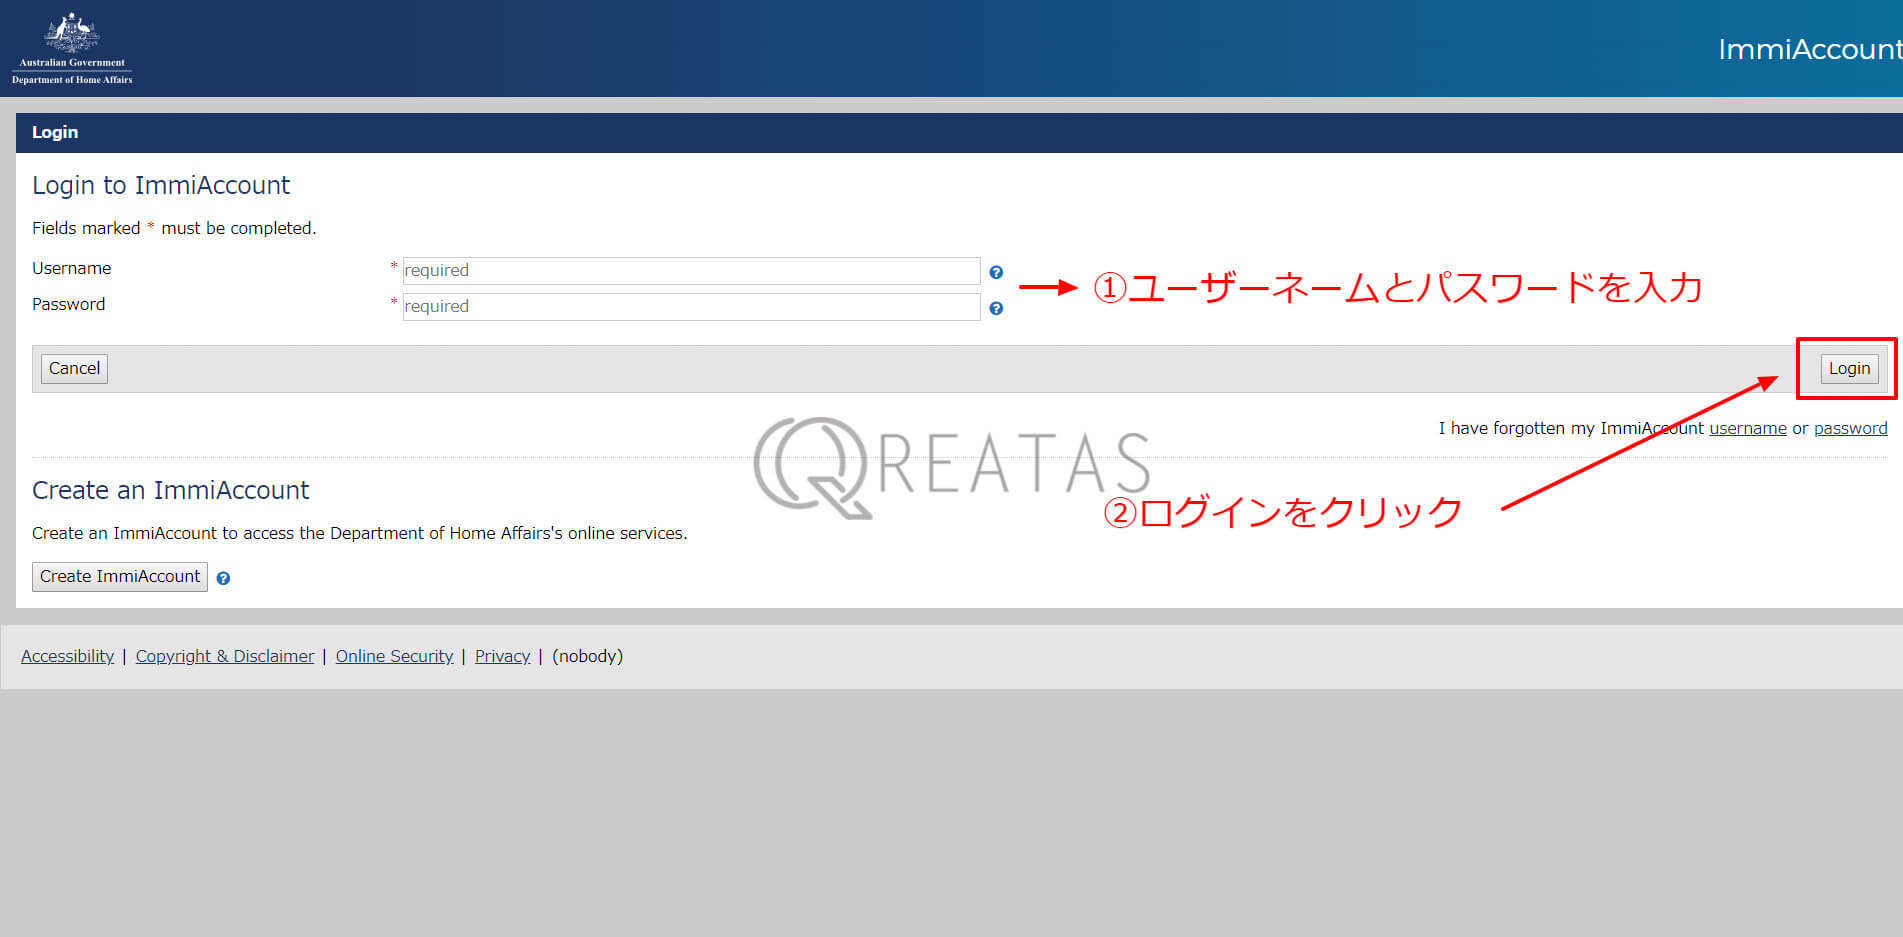Screen dimensions: 1903x937
Task: Open the Privacy footer link
Action: pyautogui.click(x=503, y=656)
